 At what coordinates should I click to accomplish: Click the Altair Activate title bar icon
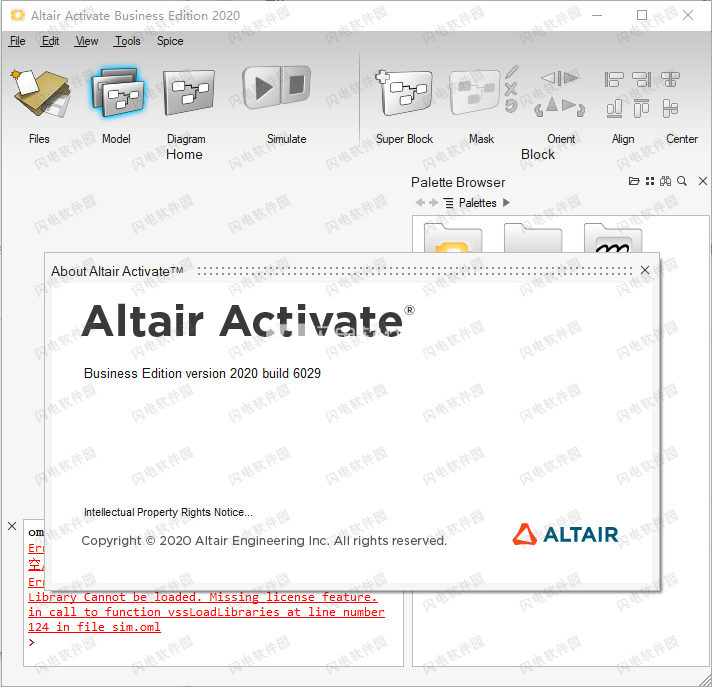coord(18,15)
